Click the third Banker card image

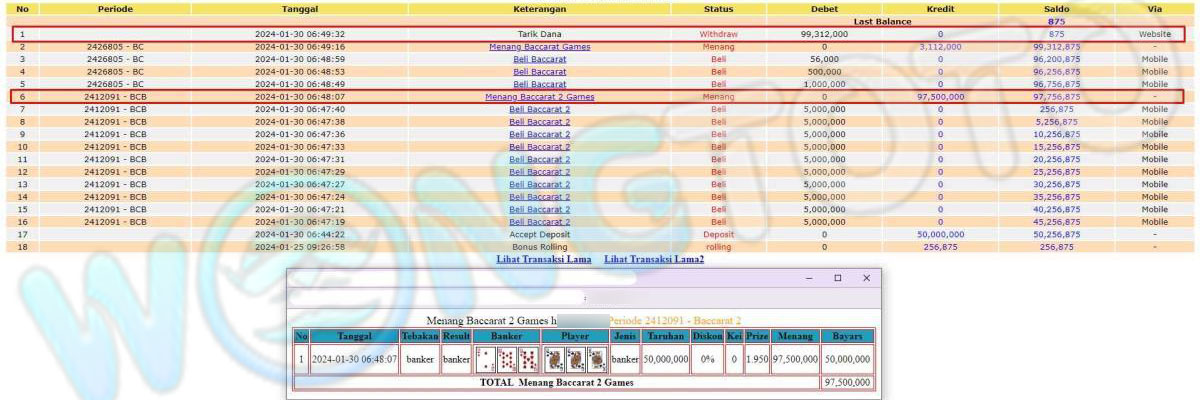click(x=528, y=359)
